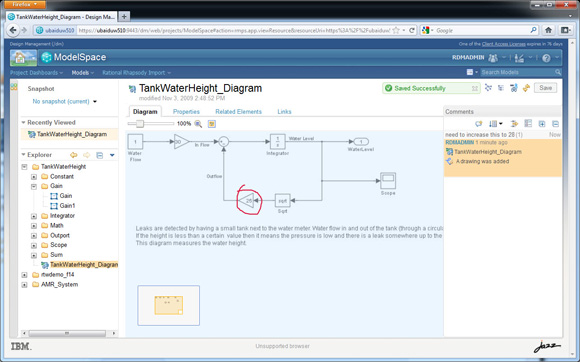Expand the Integrator folder node

34,216
